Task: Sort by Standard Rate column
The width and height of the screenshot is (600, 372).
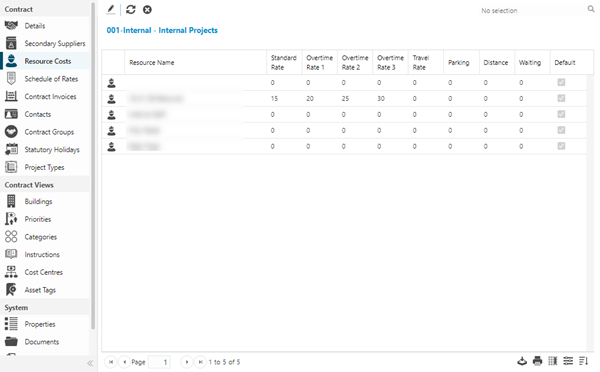Action: point(284,62)
